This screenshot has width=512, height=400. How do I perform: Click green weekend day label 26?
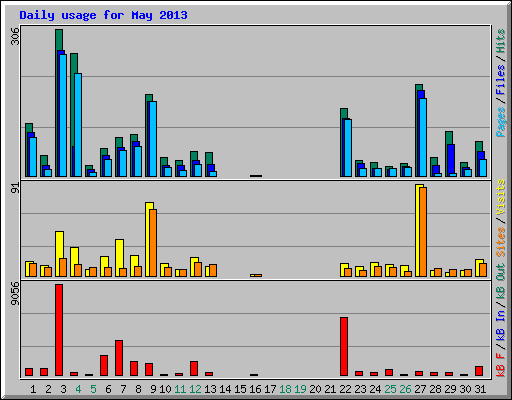(x=405, y=389)
